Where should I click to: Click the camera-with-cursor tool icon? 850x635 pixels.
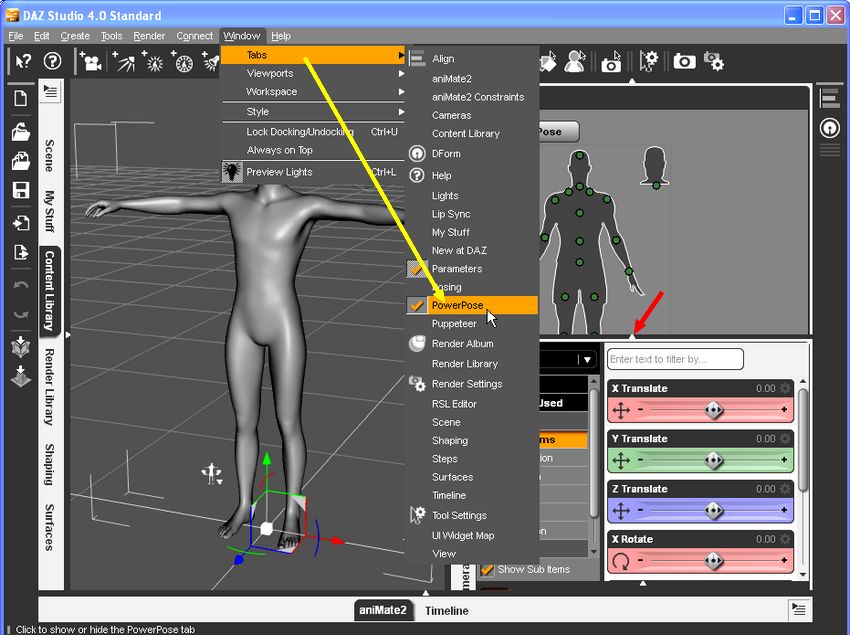(611, 61)
